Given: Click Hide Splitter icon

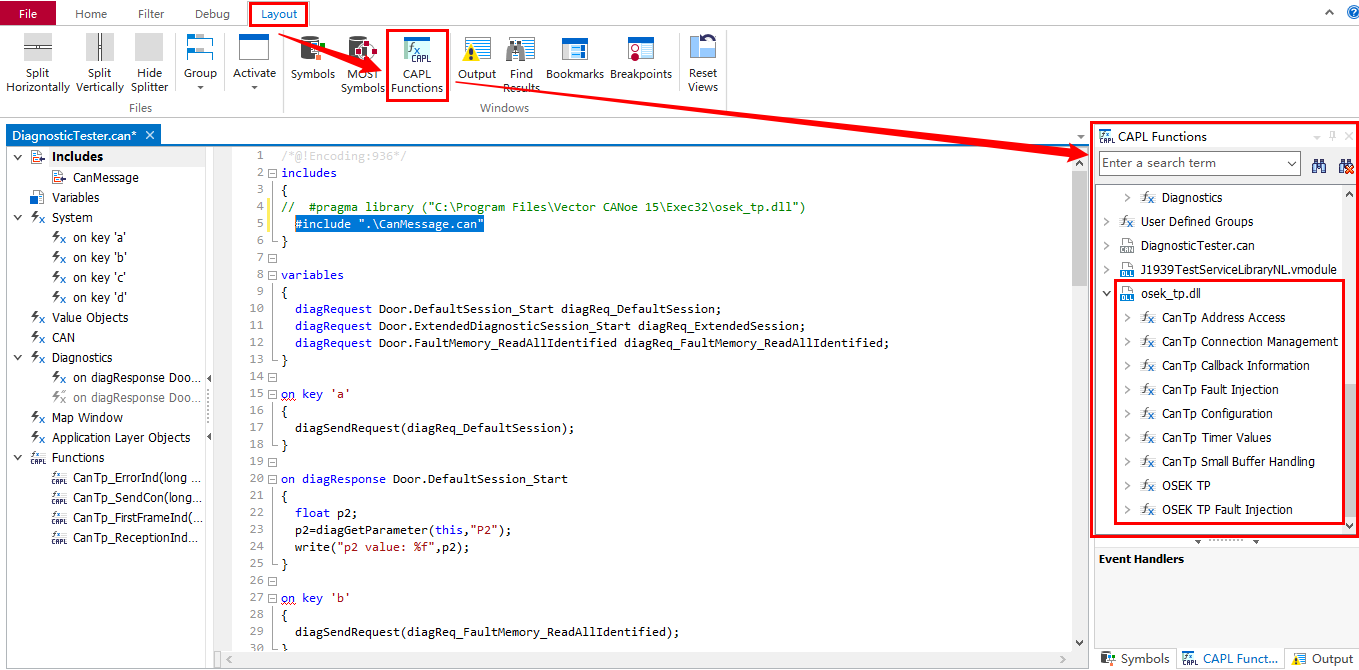Looking at the screenshot, I should coord(149,47).
